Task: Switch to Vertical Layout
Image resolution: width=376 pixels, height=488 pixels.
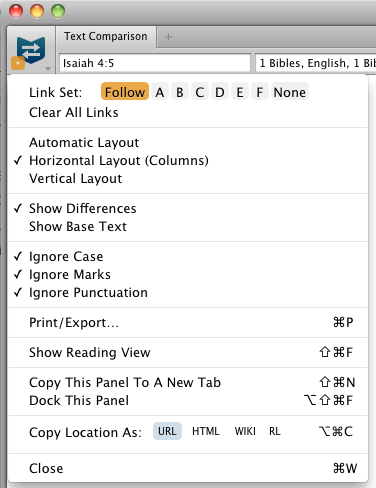Action: pos(76,178)
